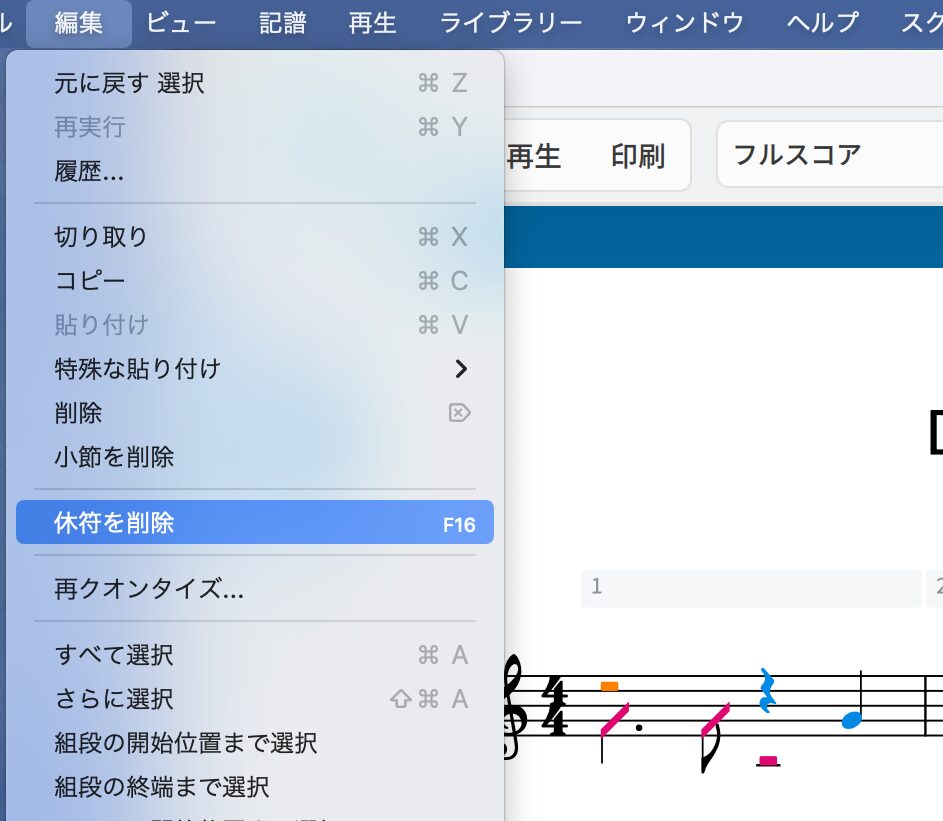The image size is (943, 821).
Task: Click the pink rest below the staff
Action: (768, 762)
